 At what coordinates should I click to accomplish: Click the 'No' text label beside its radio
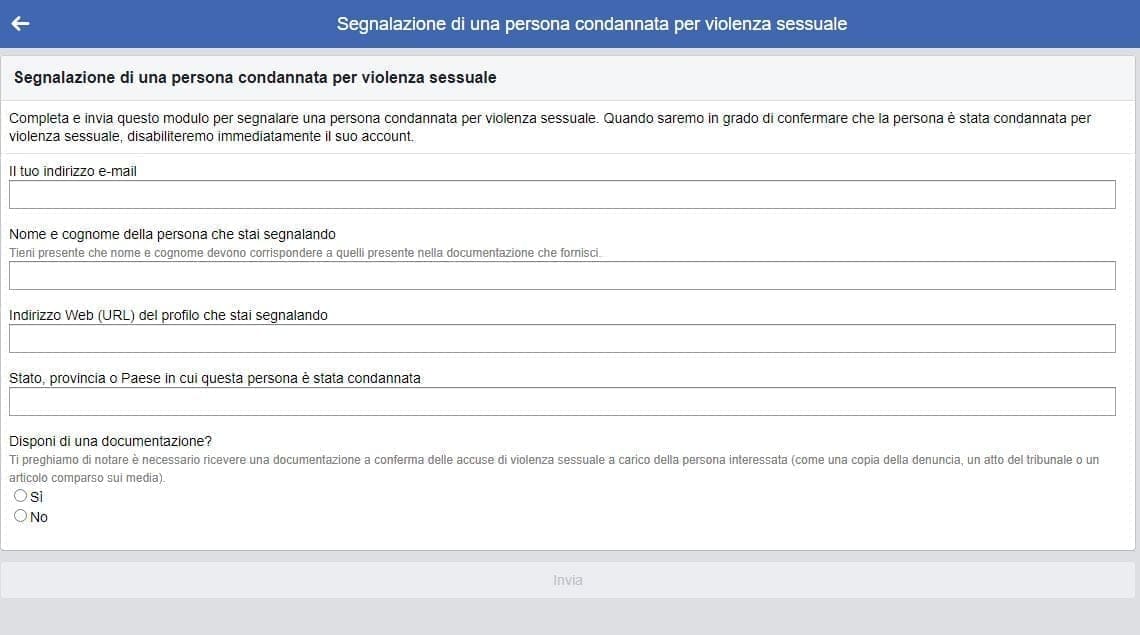(39, 517)
